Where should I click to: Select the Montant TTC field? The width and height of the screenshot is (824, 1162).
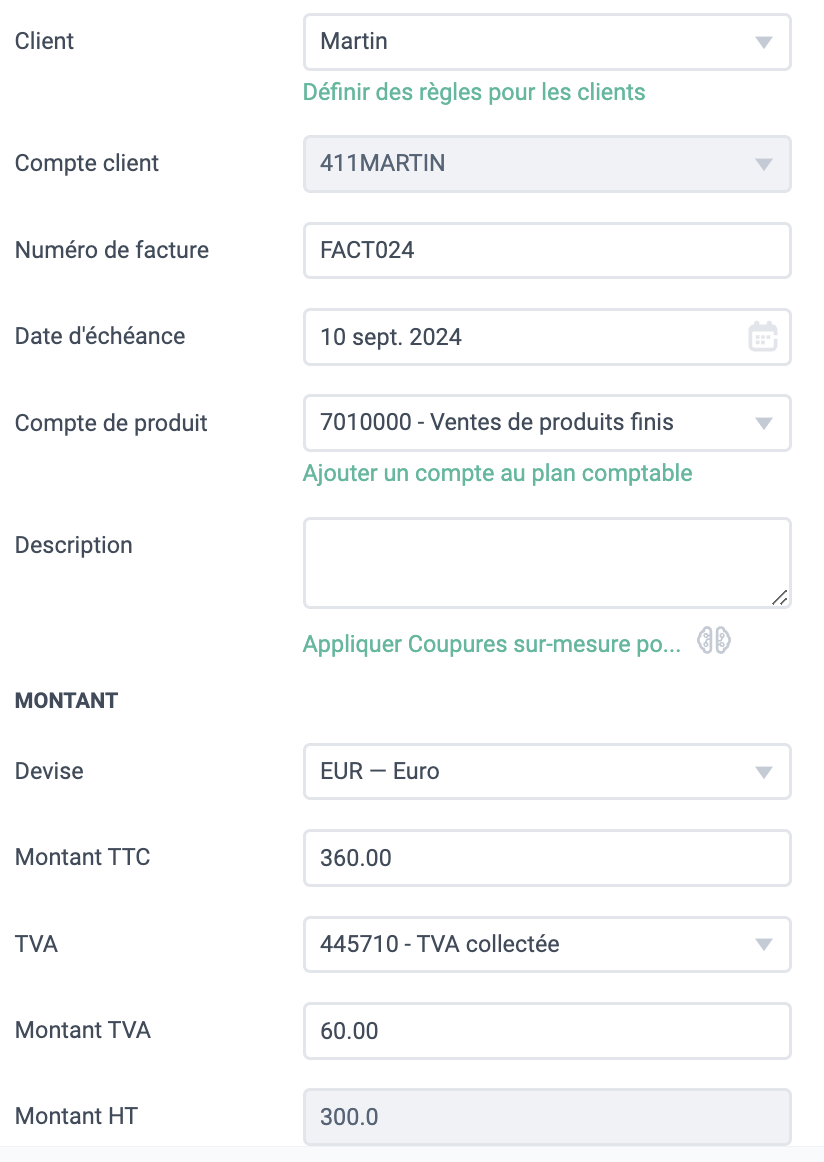pos(547,858)
